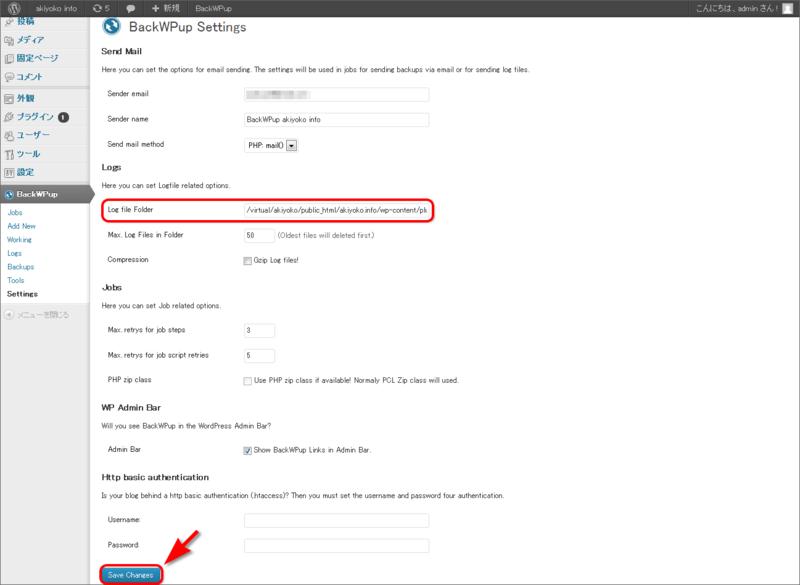
Task: Click the settings sliders icon
Action: (9, 173)
